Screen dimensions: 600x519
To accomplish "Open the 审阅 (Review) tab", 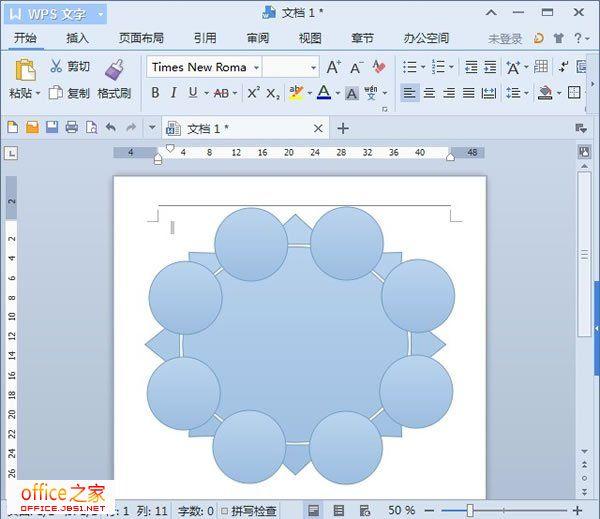I will pyautogui.click(x=258, y=38).
